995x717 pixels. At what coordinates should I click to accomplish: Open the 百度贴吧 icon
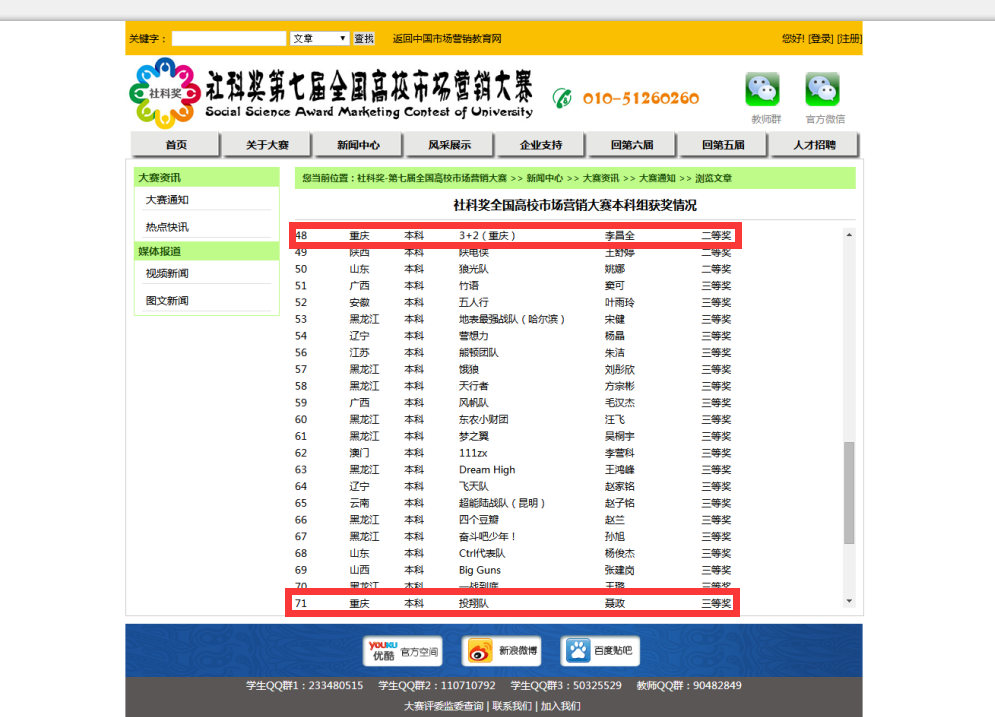(600, 651)
